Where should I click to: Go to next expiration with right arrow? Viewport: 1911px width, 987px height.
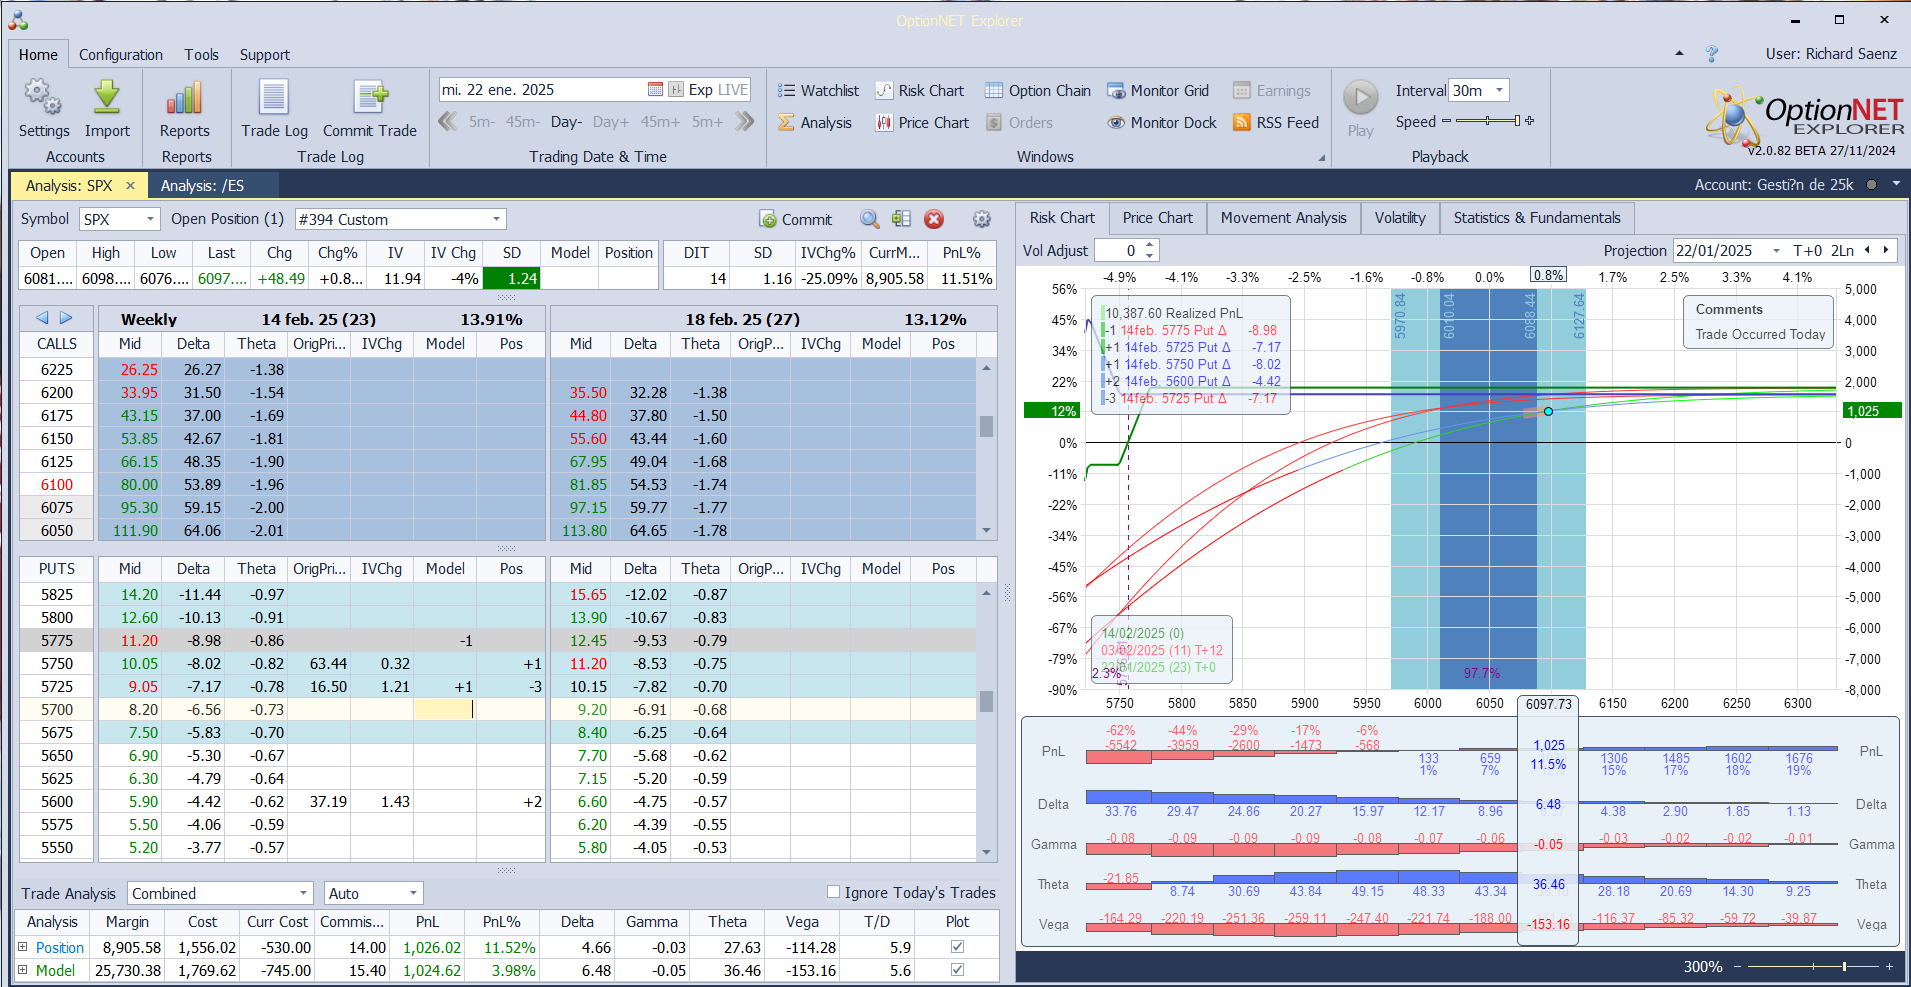pos(66,318)
